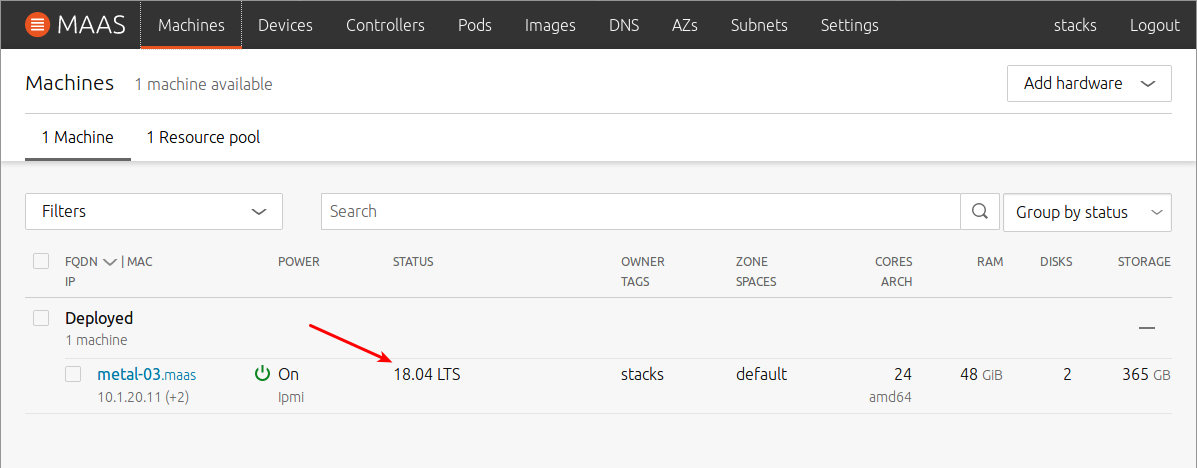Image resolution: width=1197 pixels, height=468 pixels.
Task: Click the CORES column header
Action: tap(893, 262)
